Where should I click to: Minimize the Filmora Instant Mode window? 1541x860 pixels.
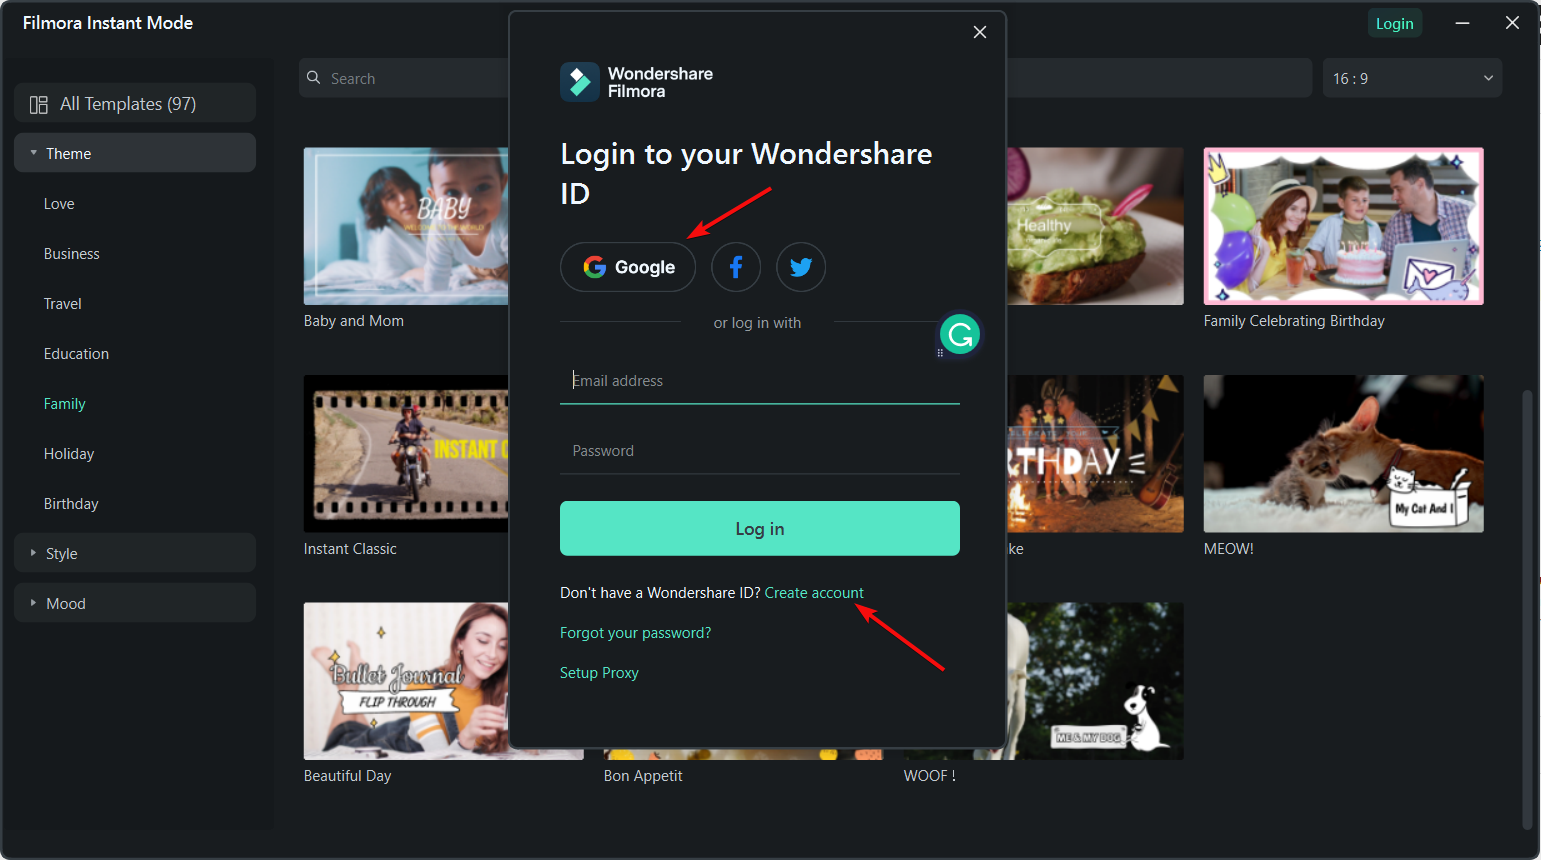[1462, 23]
